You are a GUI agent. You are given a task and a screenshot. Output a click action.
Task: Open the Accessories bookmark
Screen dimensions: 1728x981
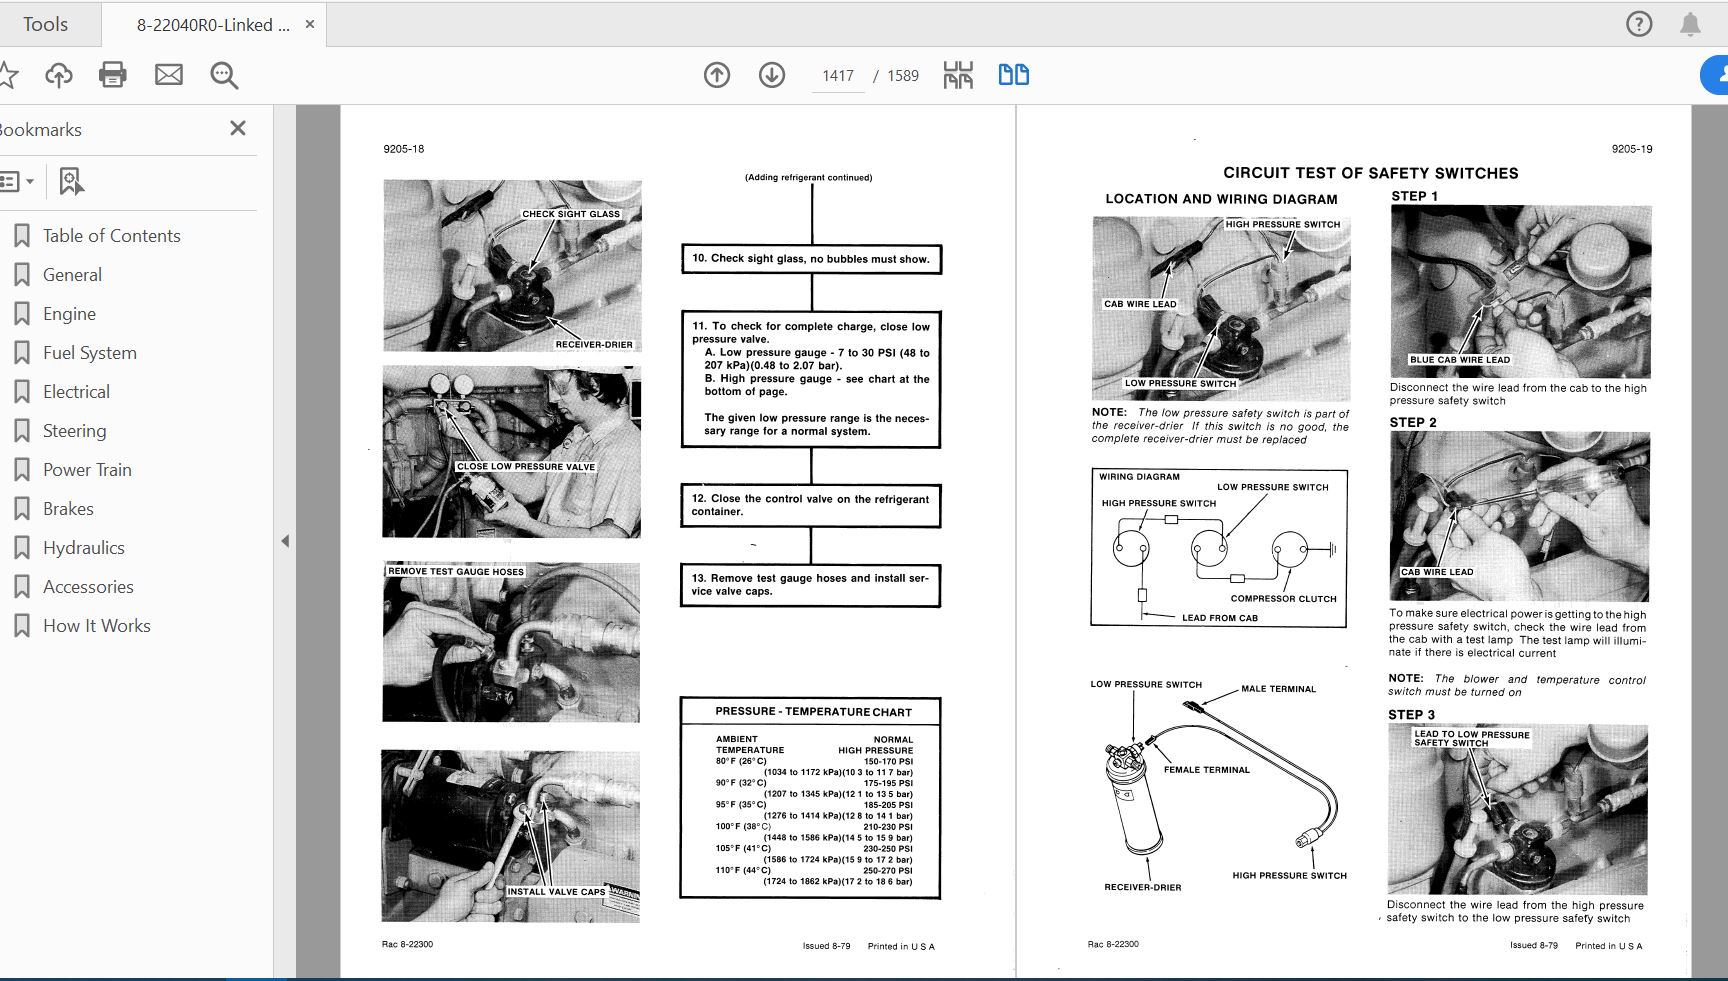point(88,587)
